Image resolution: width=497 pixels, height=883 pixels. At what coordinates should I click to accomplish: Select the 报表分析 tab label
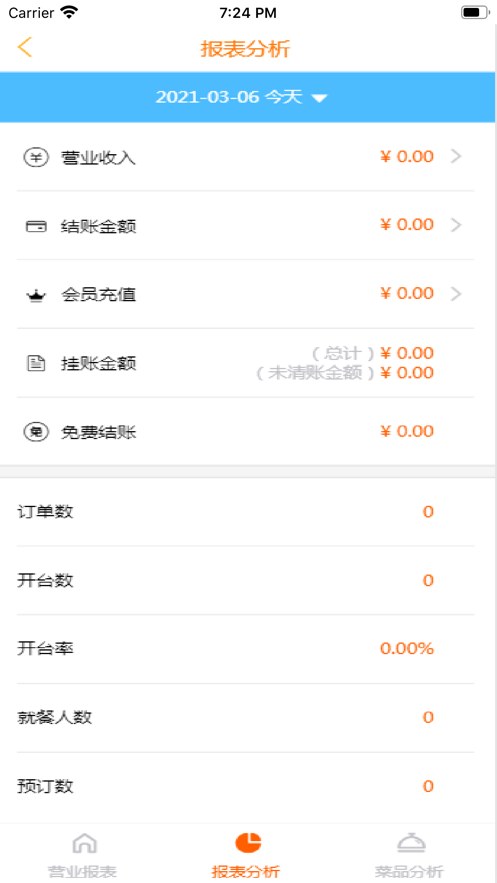point(245,872)
